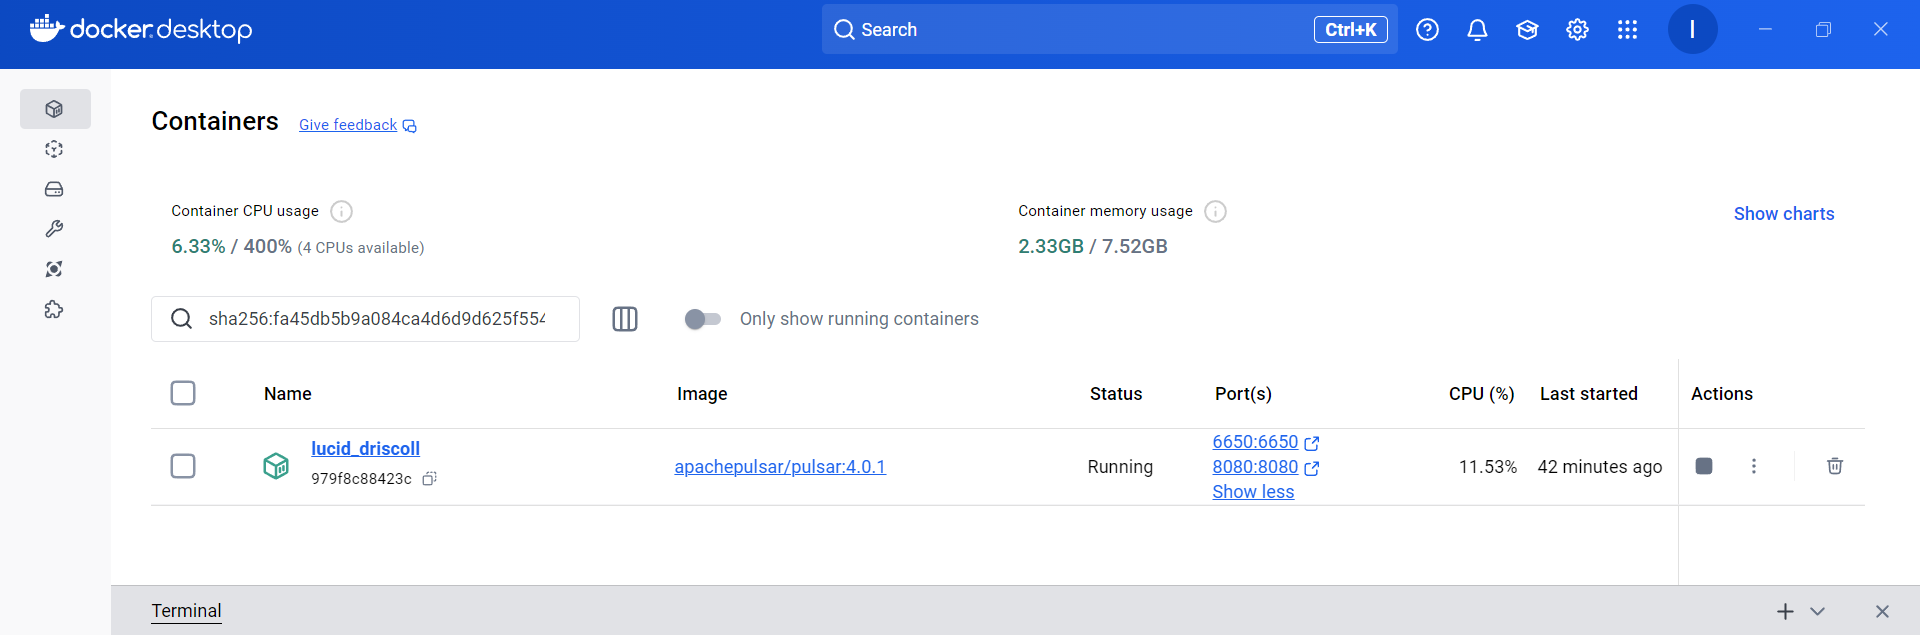Open the Learning center graduation cap icon
The height and width of the screenshot is (635, 1920).
(x=1527, y=30)
